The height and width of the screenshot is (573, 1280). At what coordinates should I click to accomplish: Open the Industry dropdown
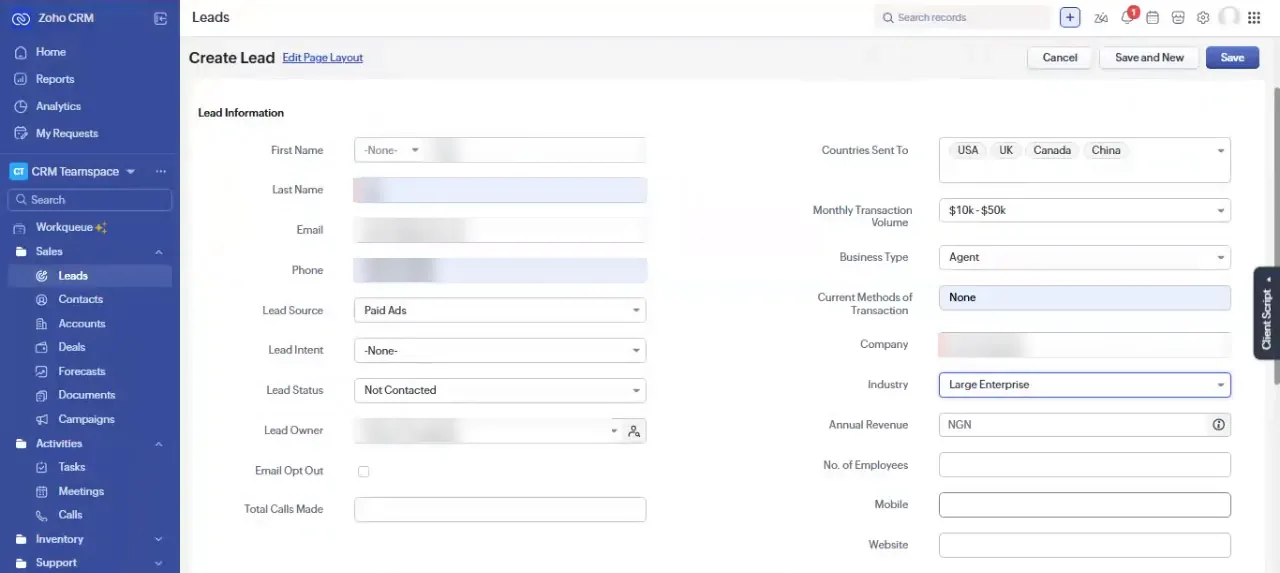coord(1085,385)
